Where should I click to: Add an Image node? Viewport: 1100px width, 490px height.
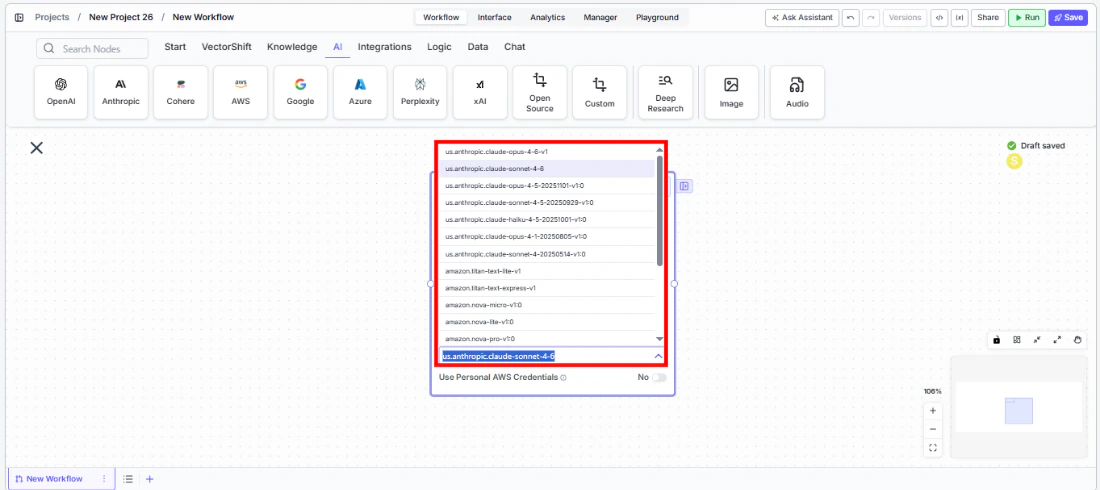click(732, 93)
